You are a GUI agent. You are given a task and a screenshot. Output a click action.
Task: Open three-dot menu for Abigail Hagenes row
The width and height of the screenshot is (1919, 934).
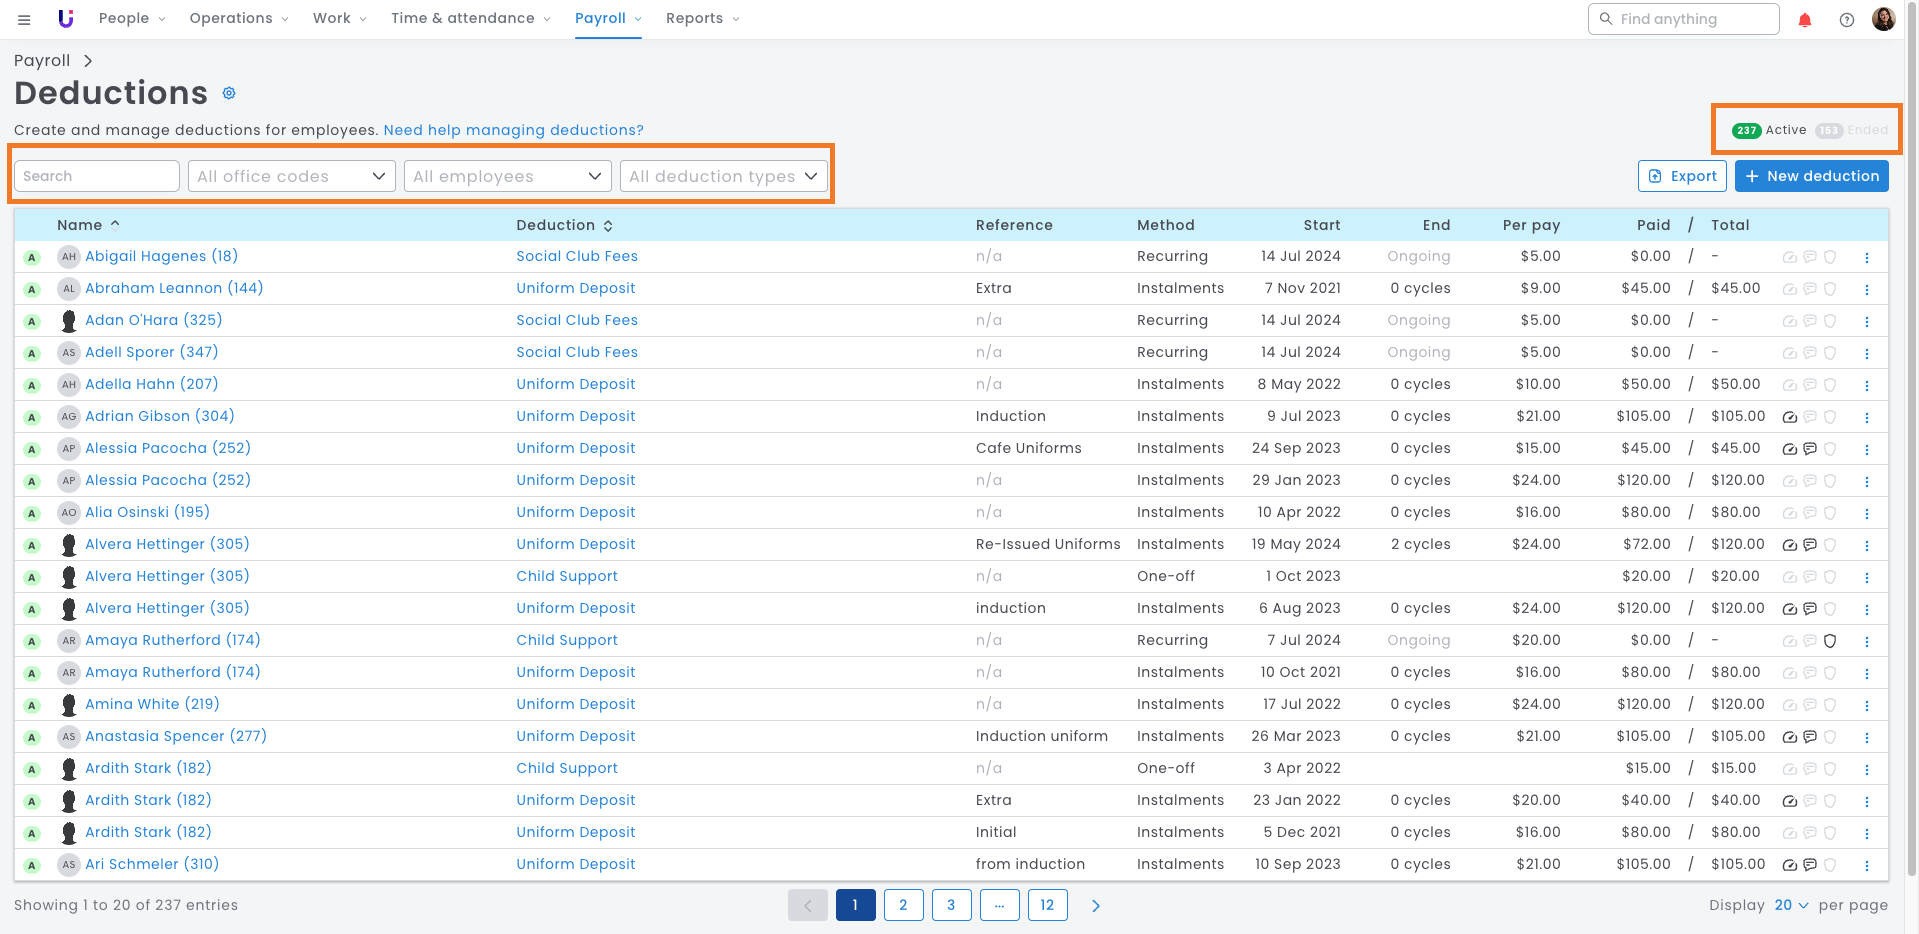tap(1866, 257)
